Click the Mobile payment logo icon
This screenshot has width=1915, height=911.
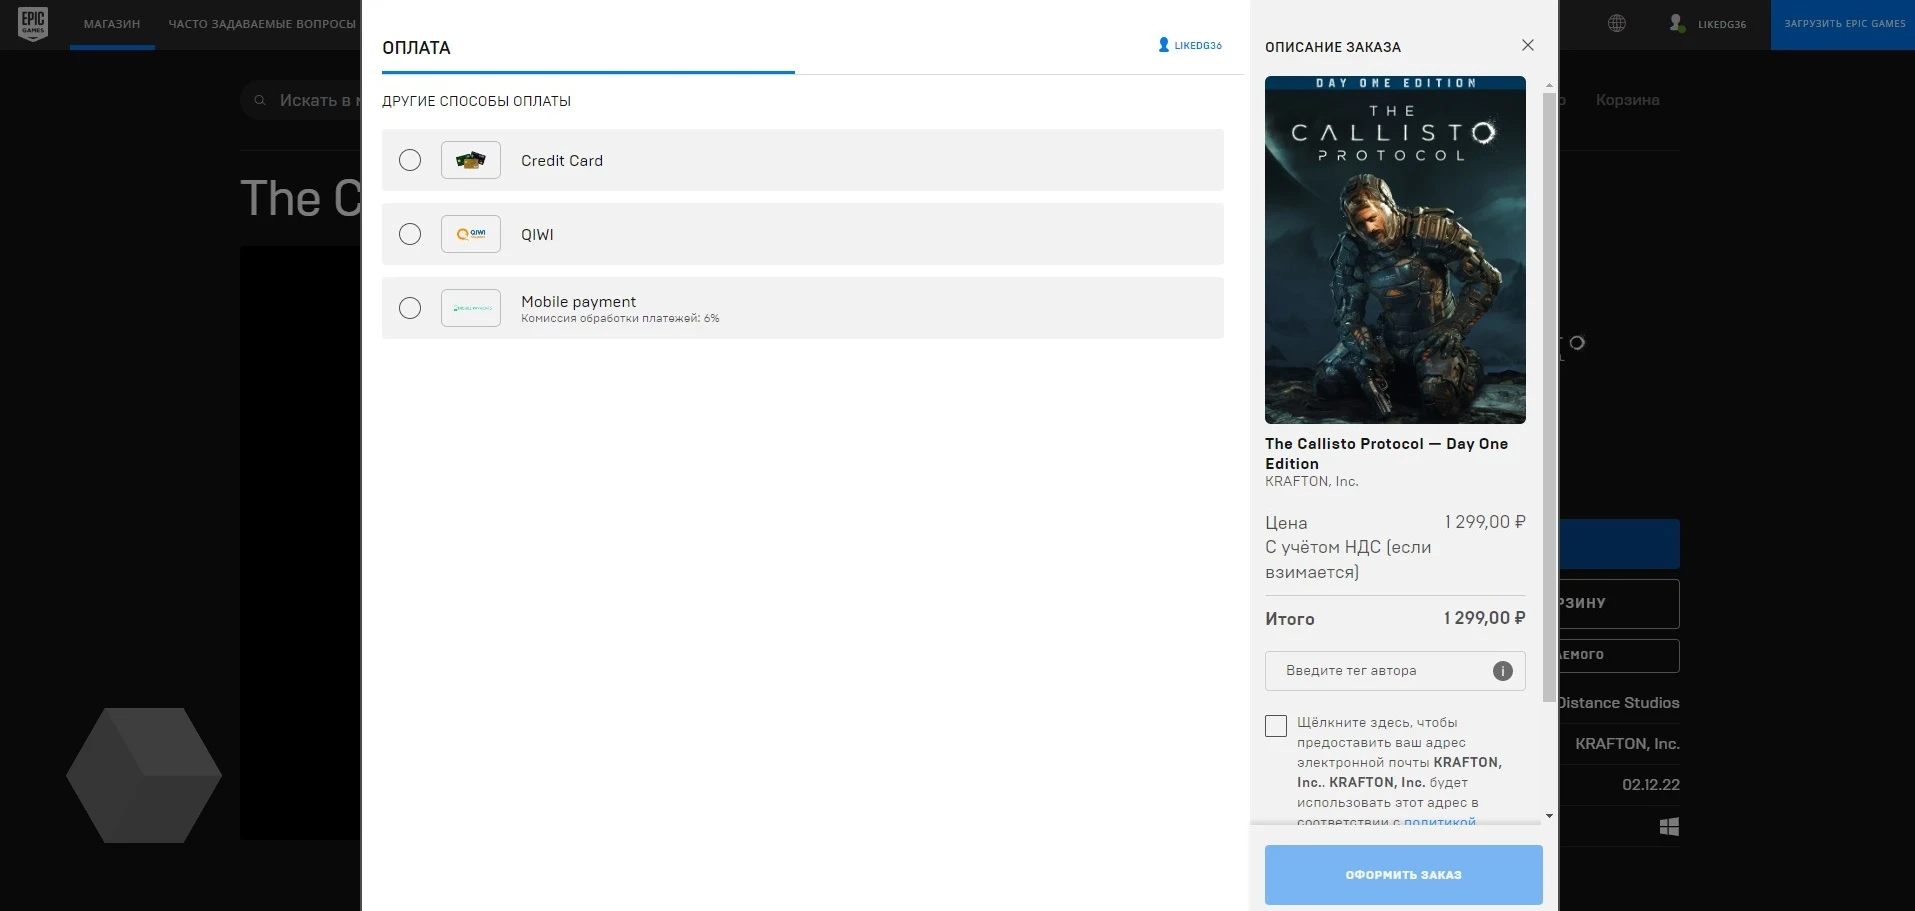point(471,308)
